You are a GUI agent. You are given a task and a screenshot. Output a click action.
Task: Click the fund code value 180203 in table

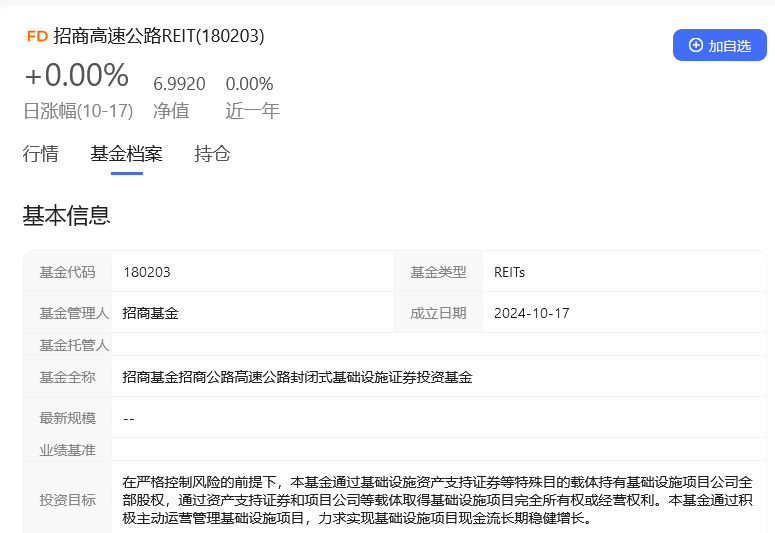coord(147,272)
